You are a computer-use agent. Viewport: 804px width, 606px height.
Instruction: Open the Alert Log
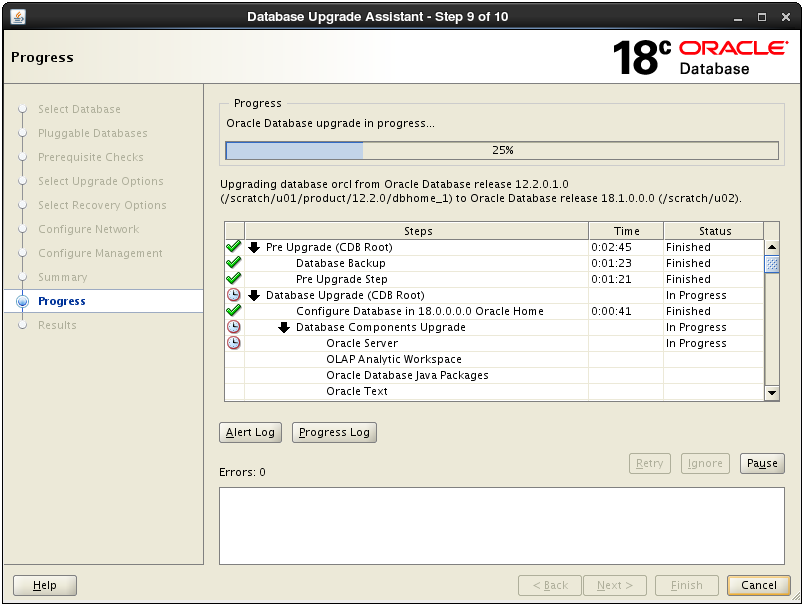[x=250, y=432]
